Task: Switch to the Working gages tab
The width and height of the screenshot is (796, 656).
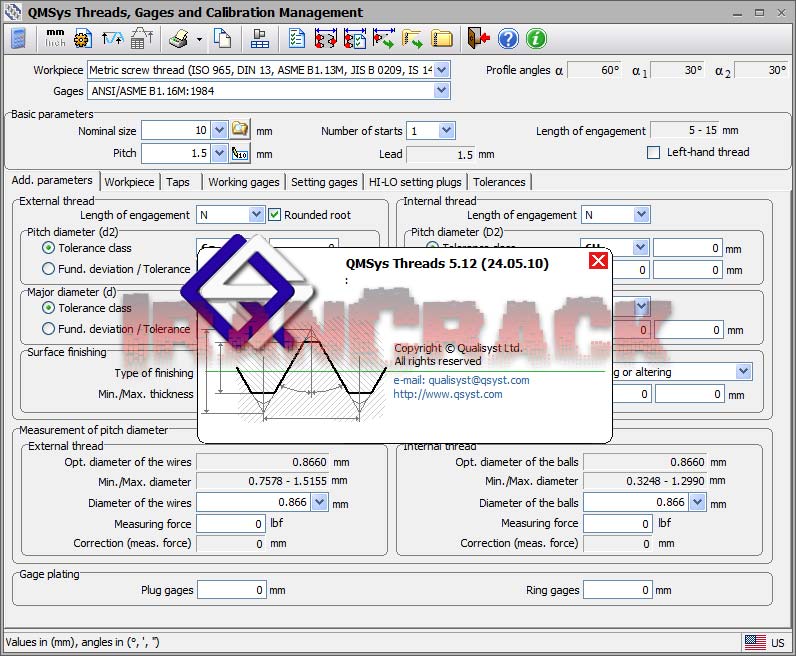Action: [243, 182]
